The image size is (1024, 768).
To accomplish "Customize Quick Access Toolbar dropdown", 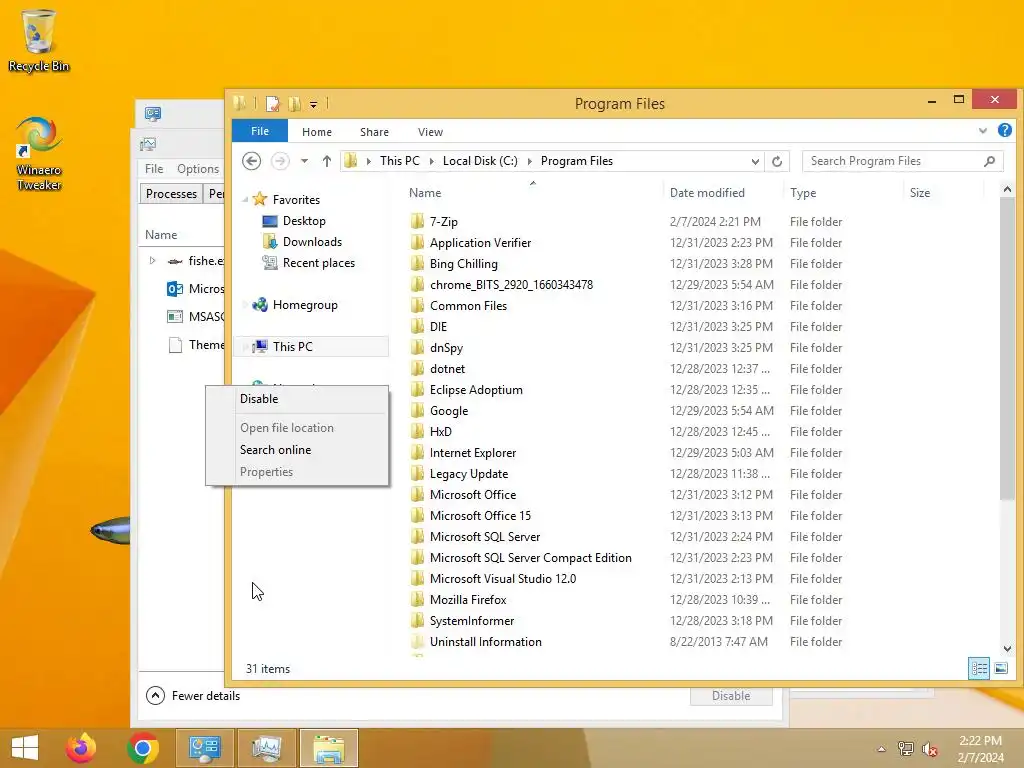I will [313, 104].
